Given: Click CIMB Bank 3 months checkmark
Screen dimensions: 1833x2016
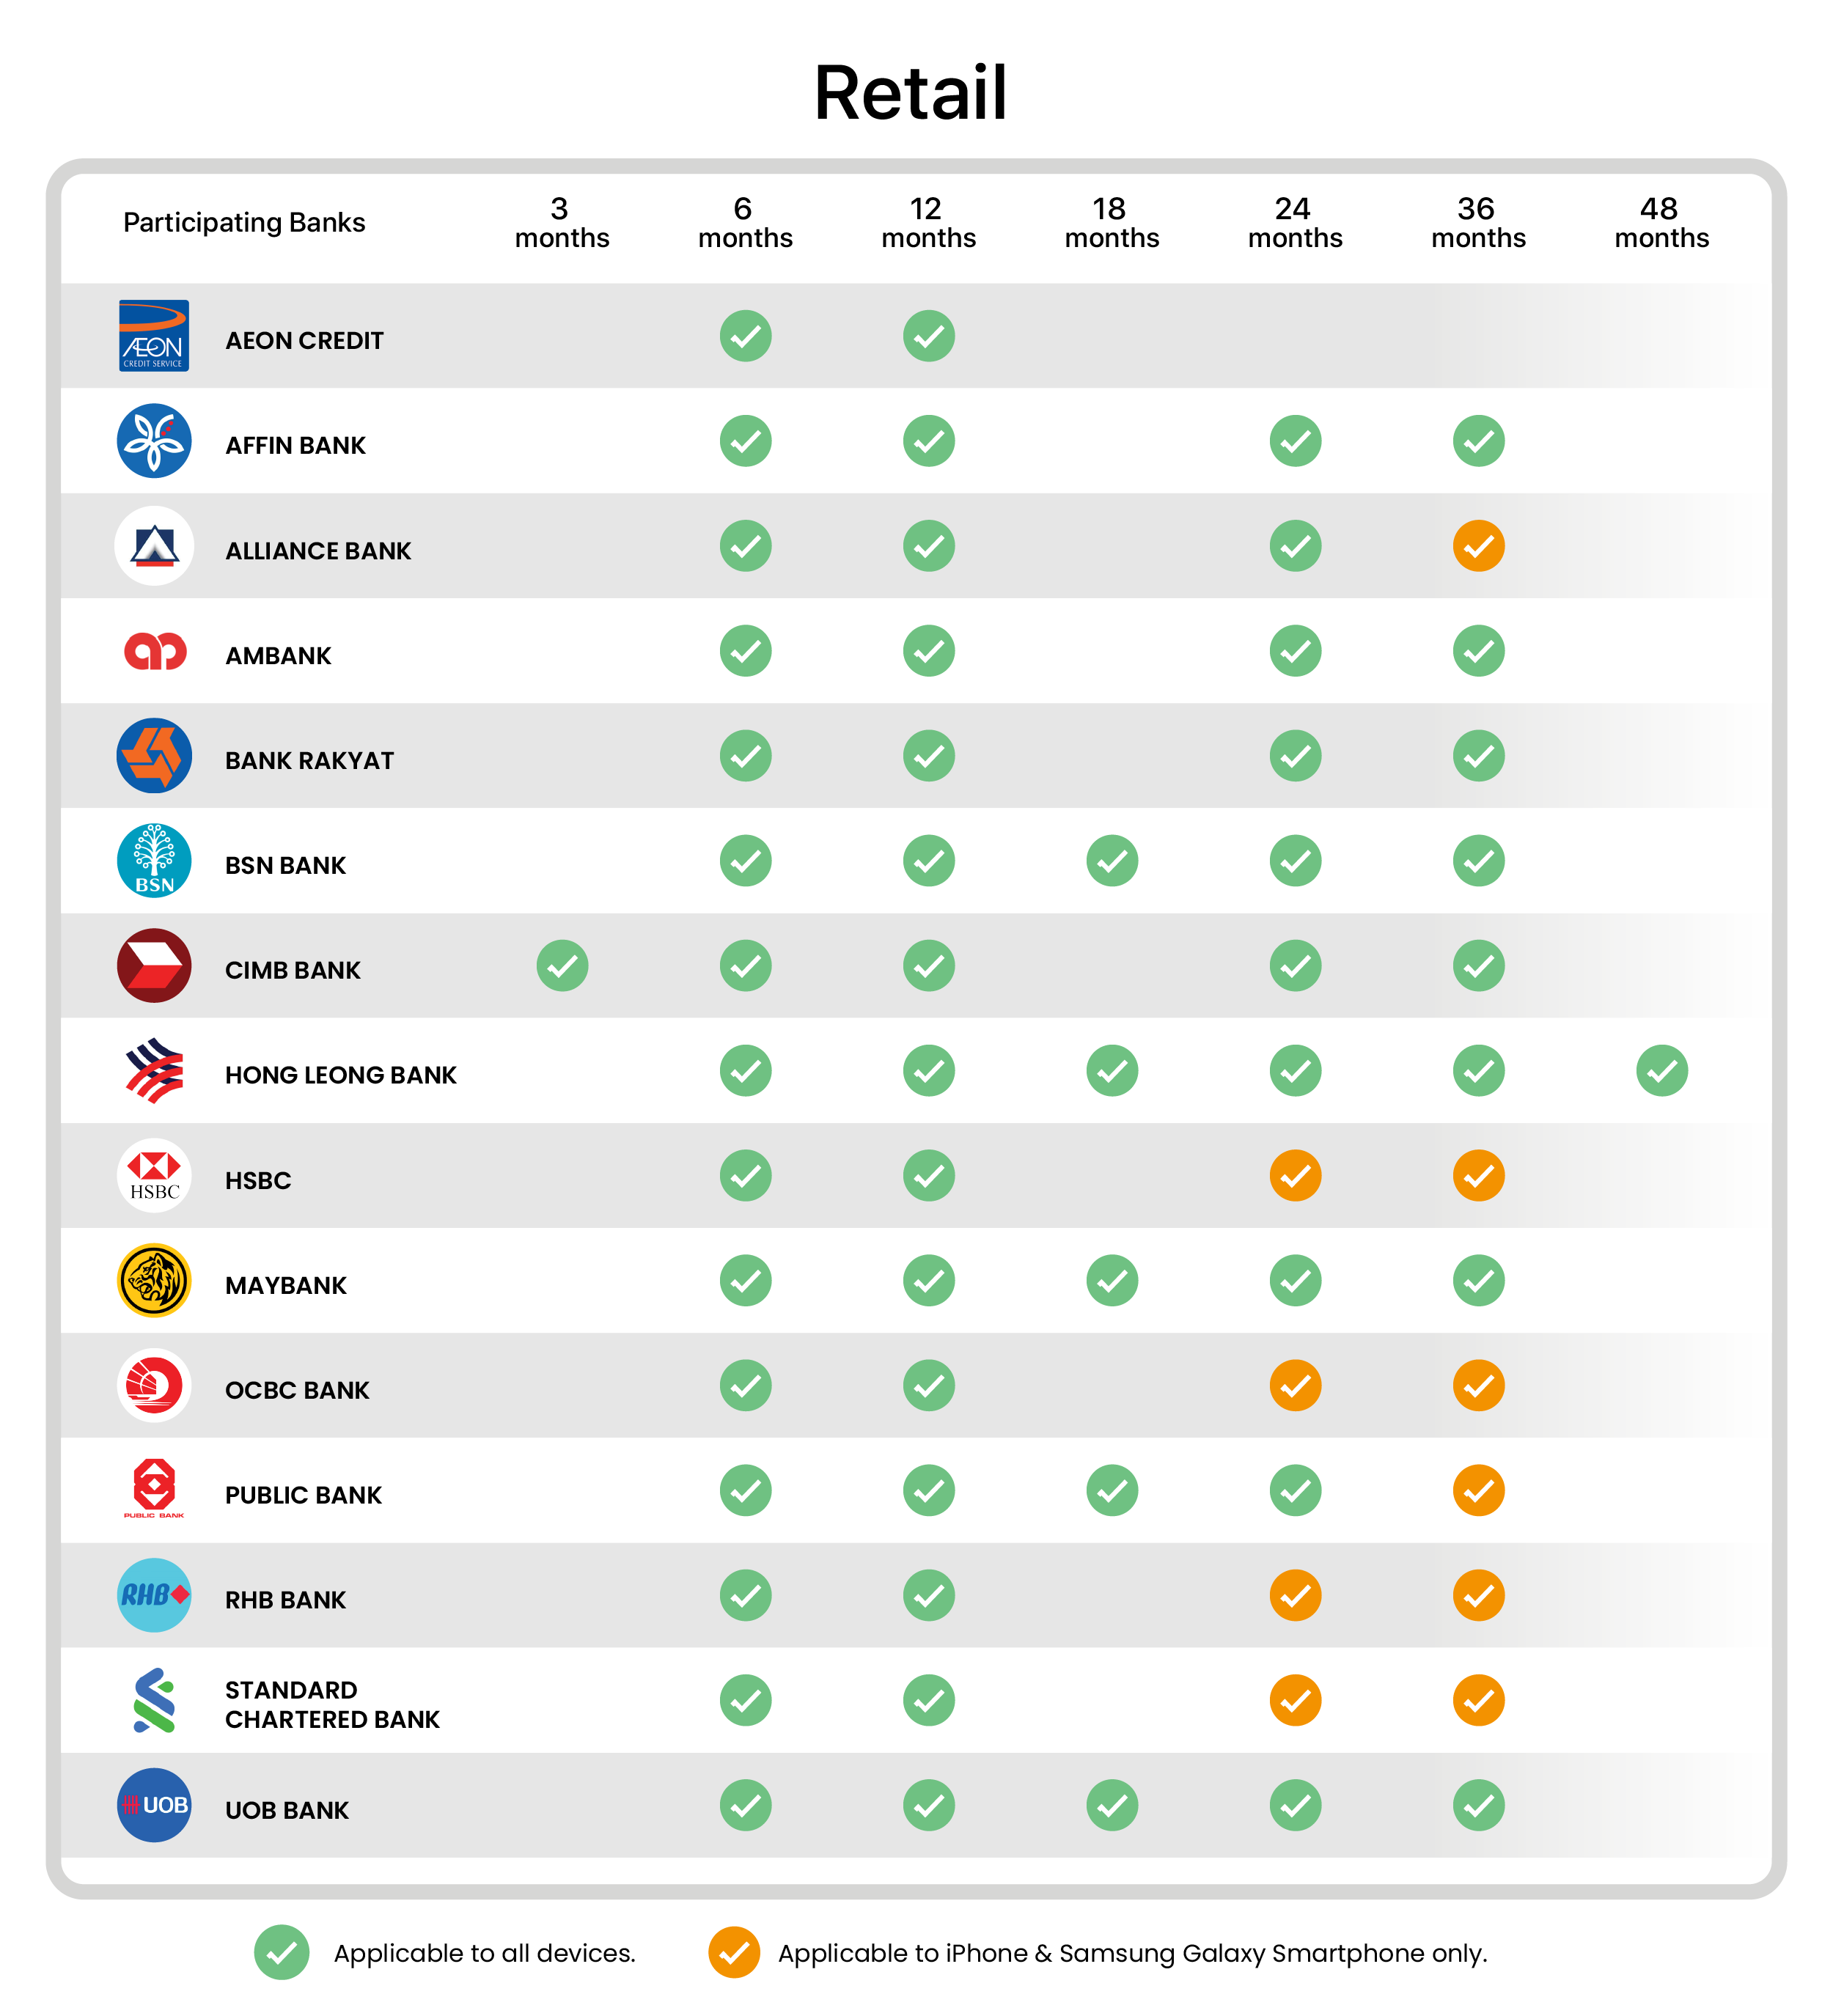Looking at the screenshot, I should point(562,966).
